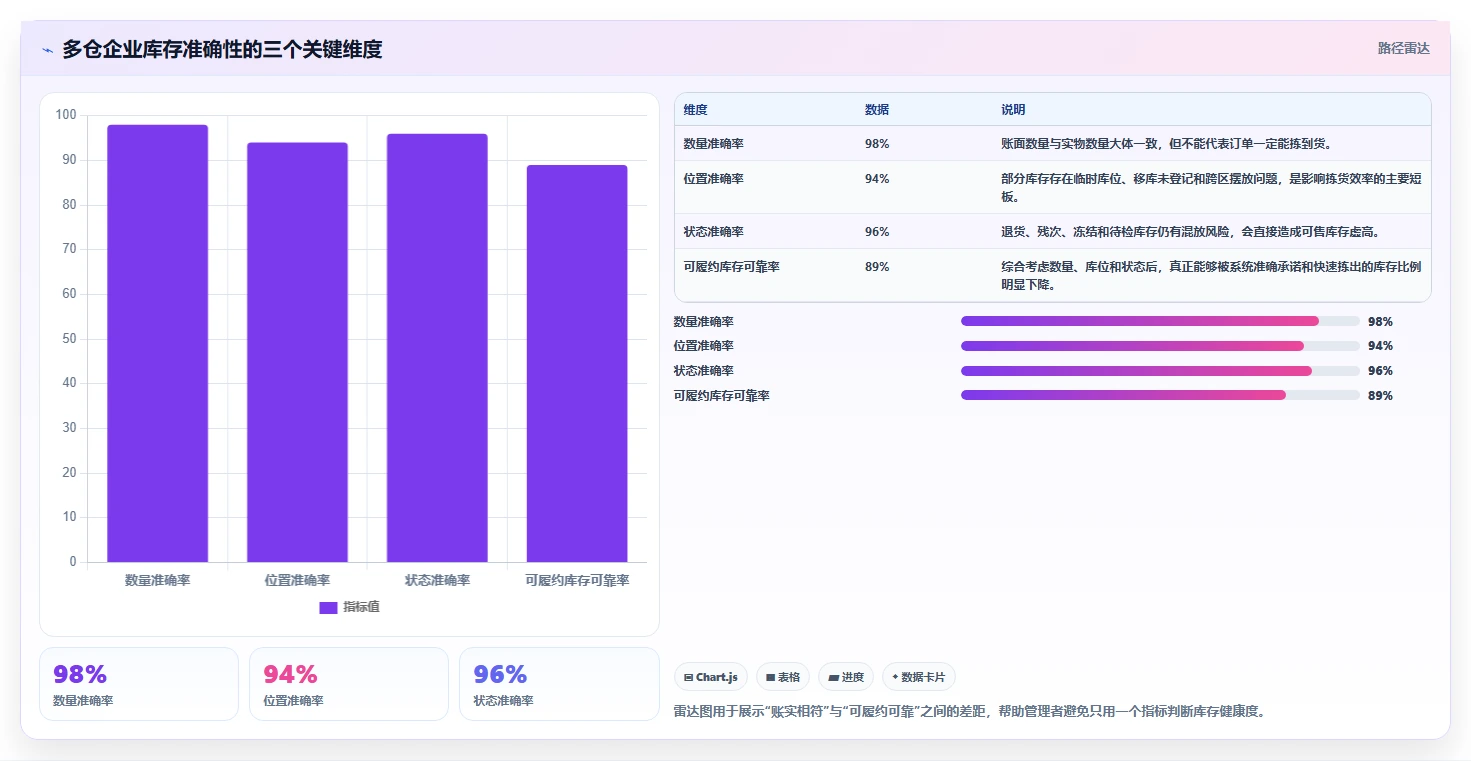
Task: Click the footer note starting 雷达图用于展示
Action: click(970, 712)
